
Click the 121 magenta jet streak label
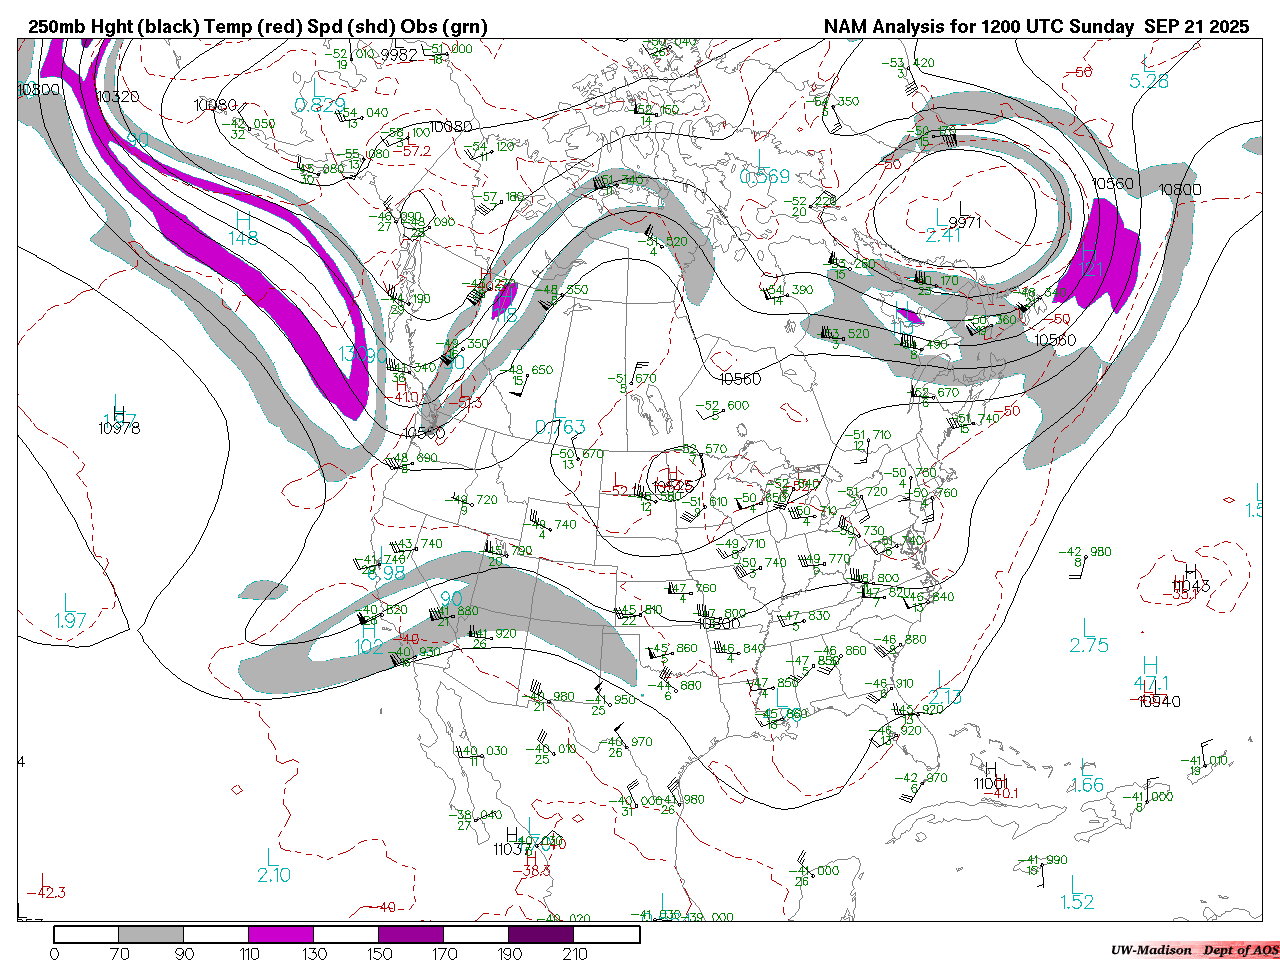[x=1089, y=270]
